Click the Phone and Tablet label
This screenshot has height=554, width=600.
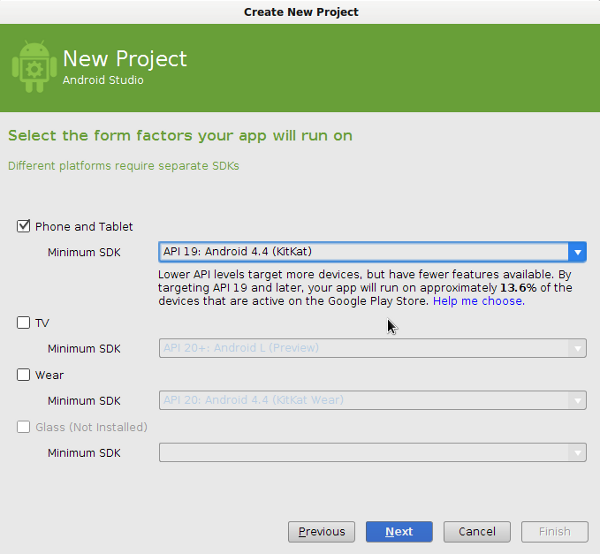[x=84, y=227]
